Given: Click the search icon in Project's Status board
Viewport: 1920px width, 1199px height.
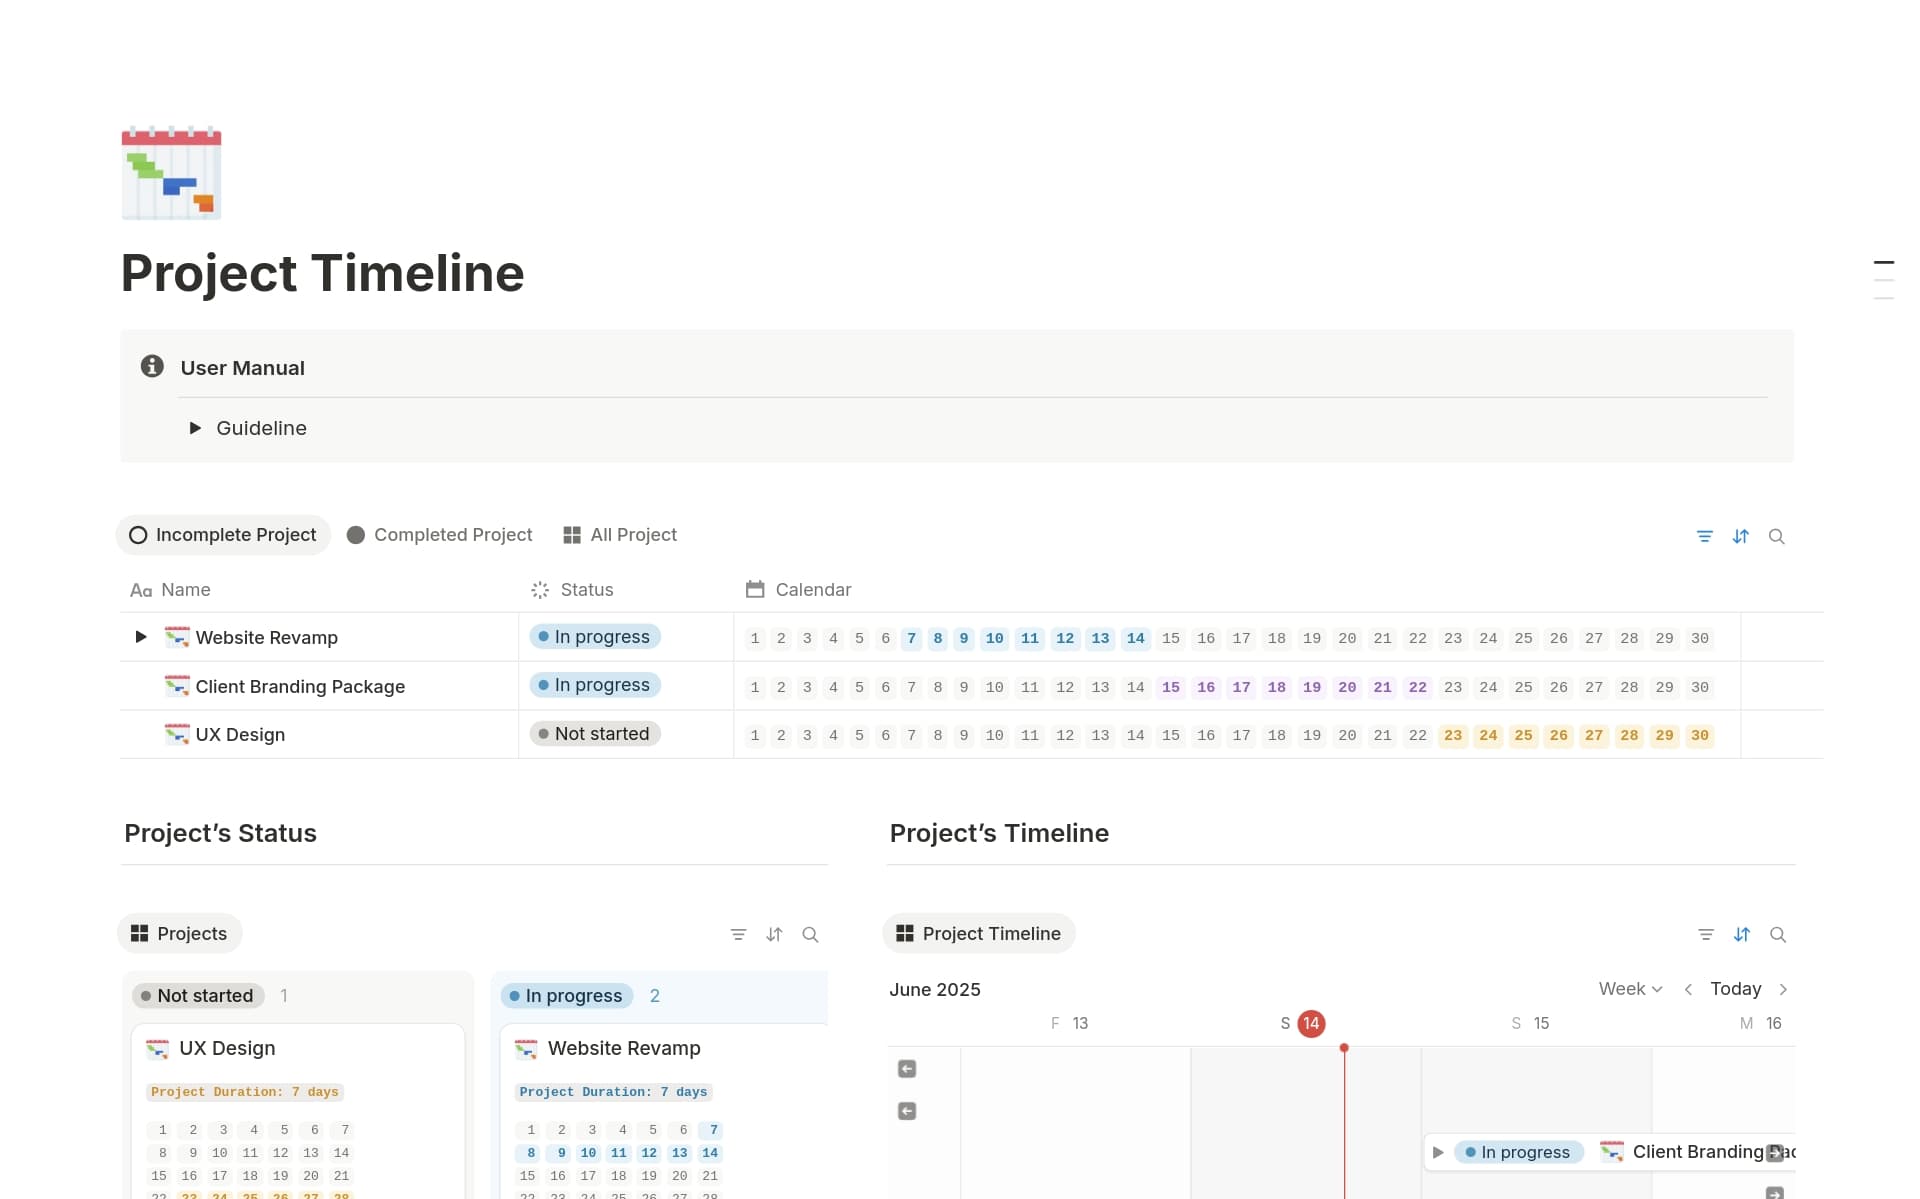Looking at the screenshot, I should [811, 934].
